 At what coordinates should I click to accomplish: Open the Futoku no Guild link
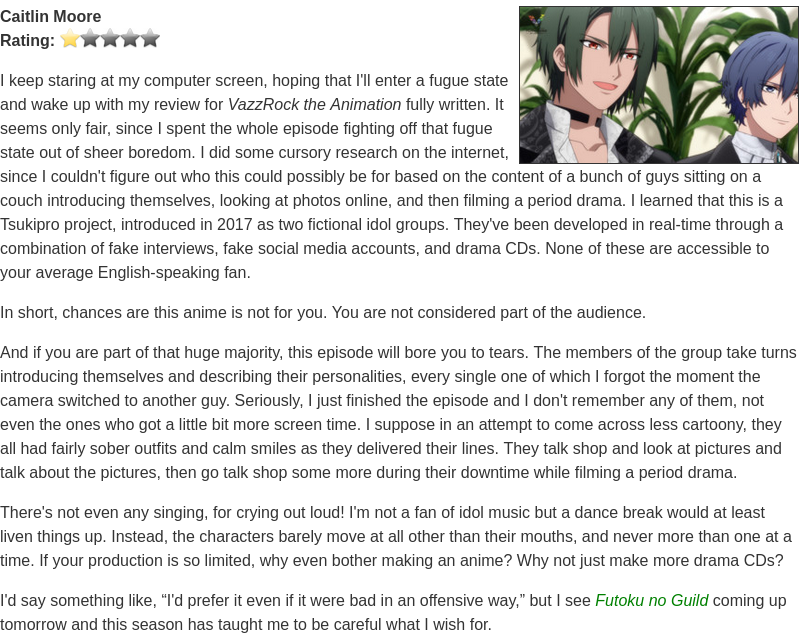tap(652, 600)
